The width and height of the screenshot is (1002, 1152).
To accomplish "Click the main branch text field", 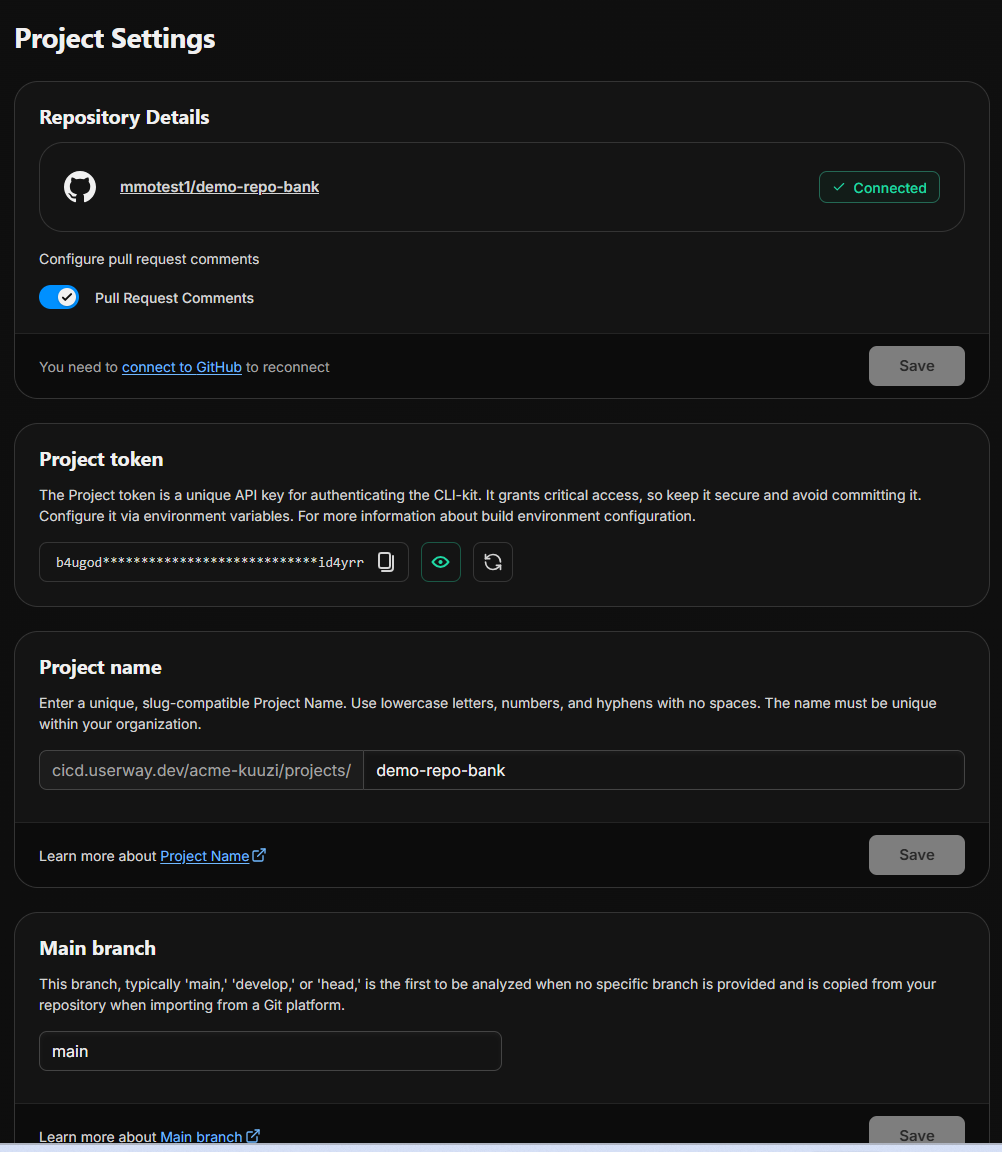I will tap(270, 1051).
